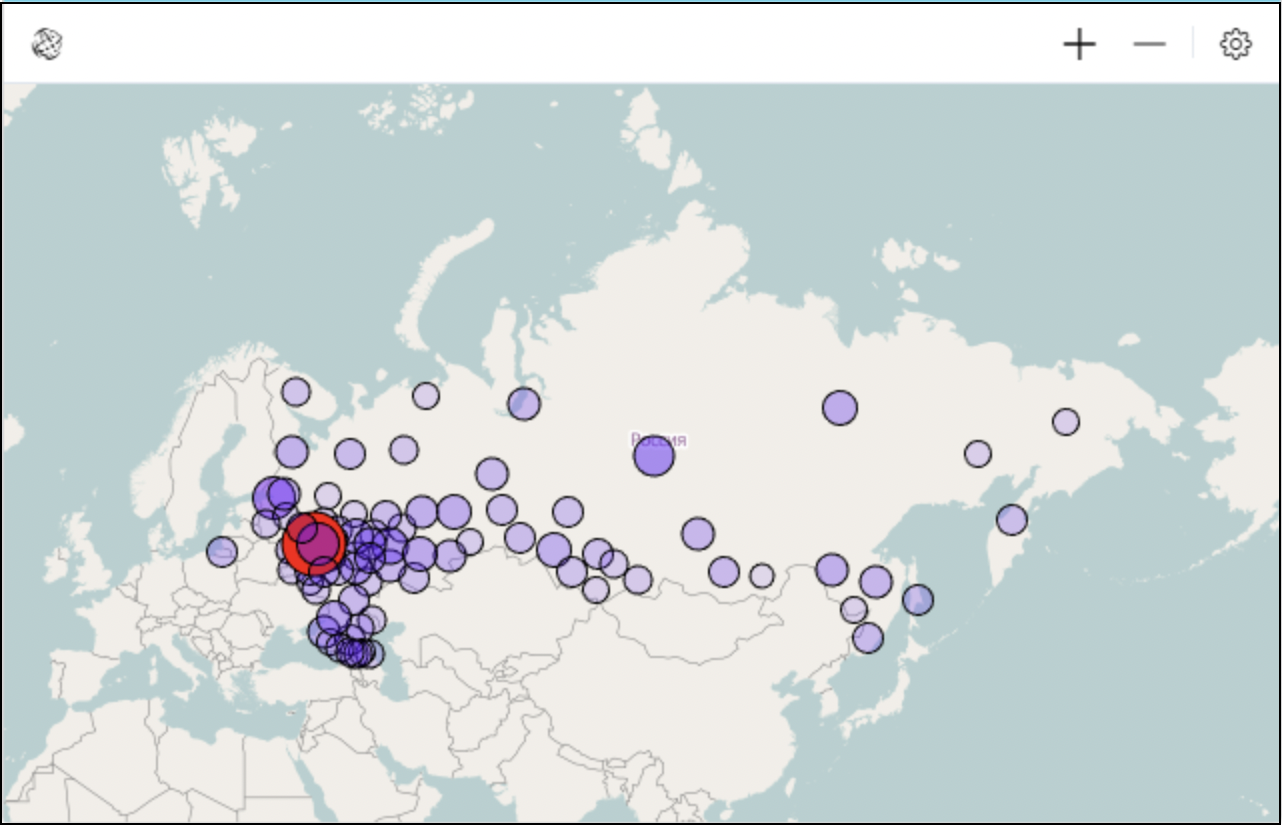This screenshot has height=828, width=1284.
Task: Click the globe icon in top-left corner
Action: click(x=47, y=44)
